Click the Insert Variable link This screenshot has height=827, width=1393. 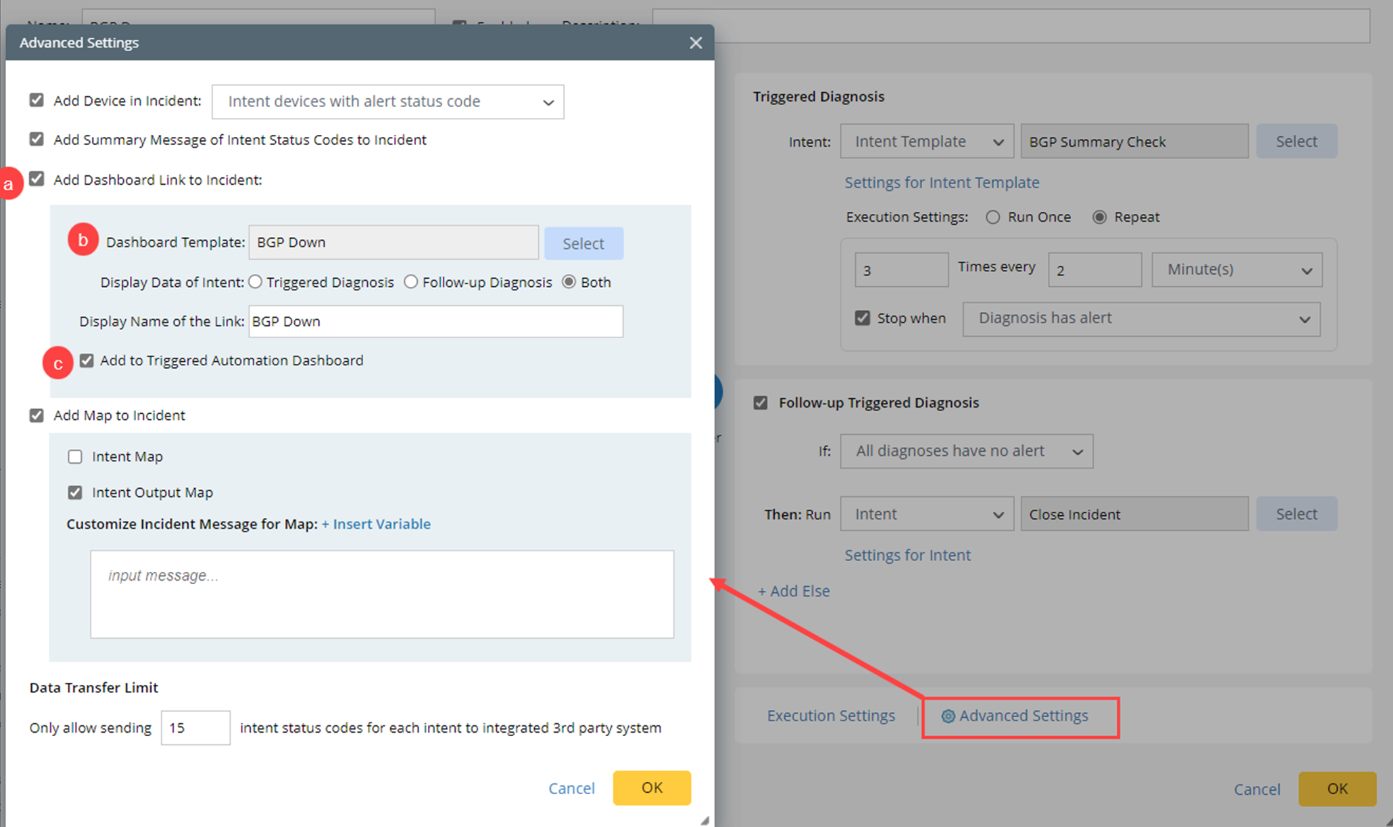pyautogui.click(x=376, y=524)
